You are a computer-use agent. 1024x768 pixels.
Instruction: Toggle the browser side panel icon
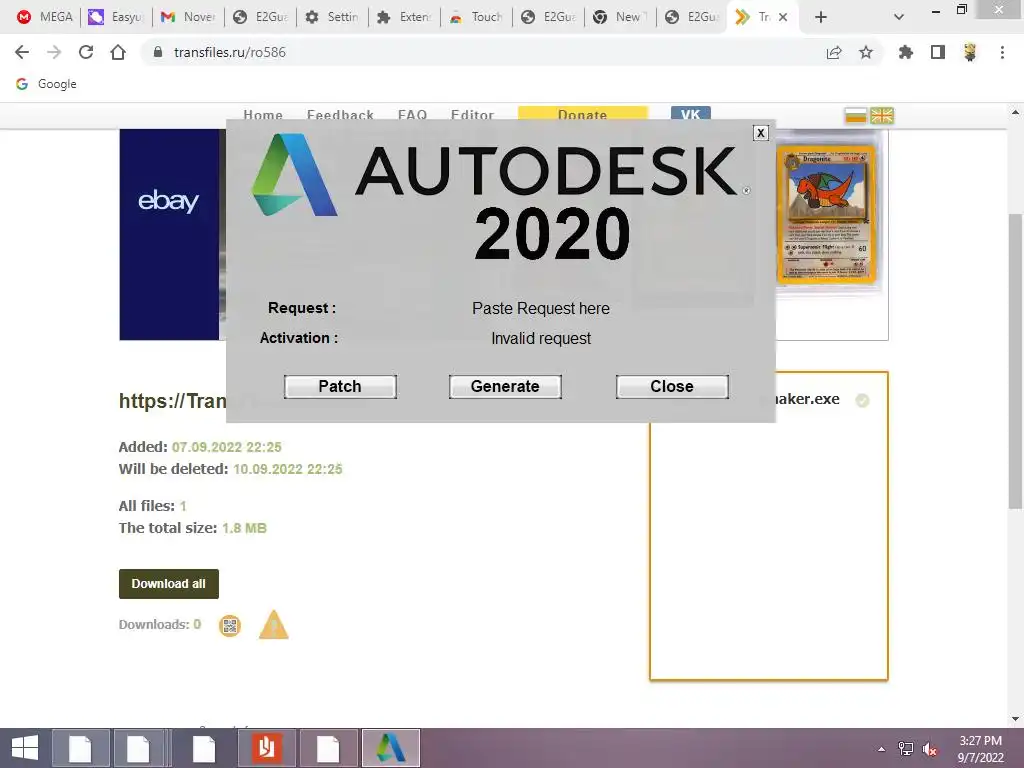pos(938,52)
